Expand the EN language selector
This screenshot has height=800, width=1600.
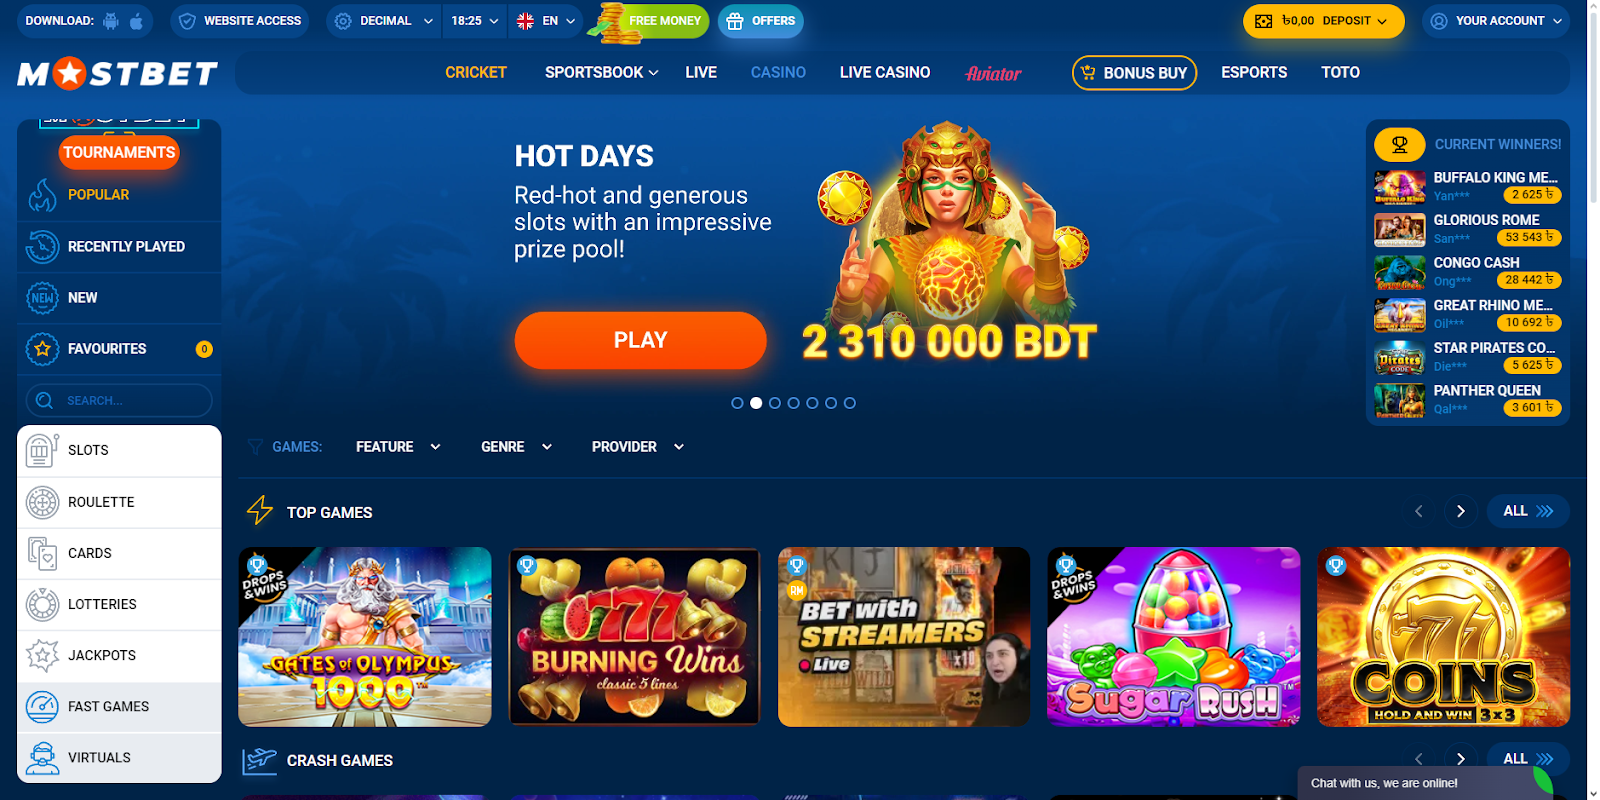pyautogui.click(x=545, y=21)
